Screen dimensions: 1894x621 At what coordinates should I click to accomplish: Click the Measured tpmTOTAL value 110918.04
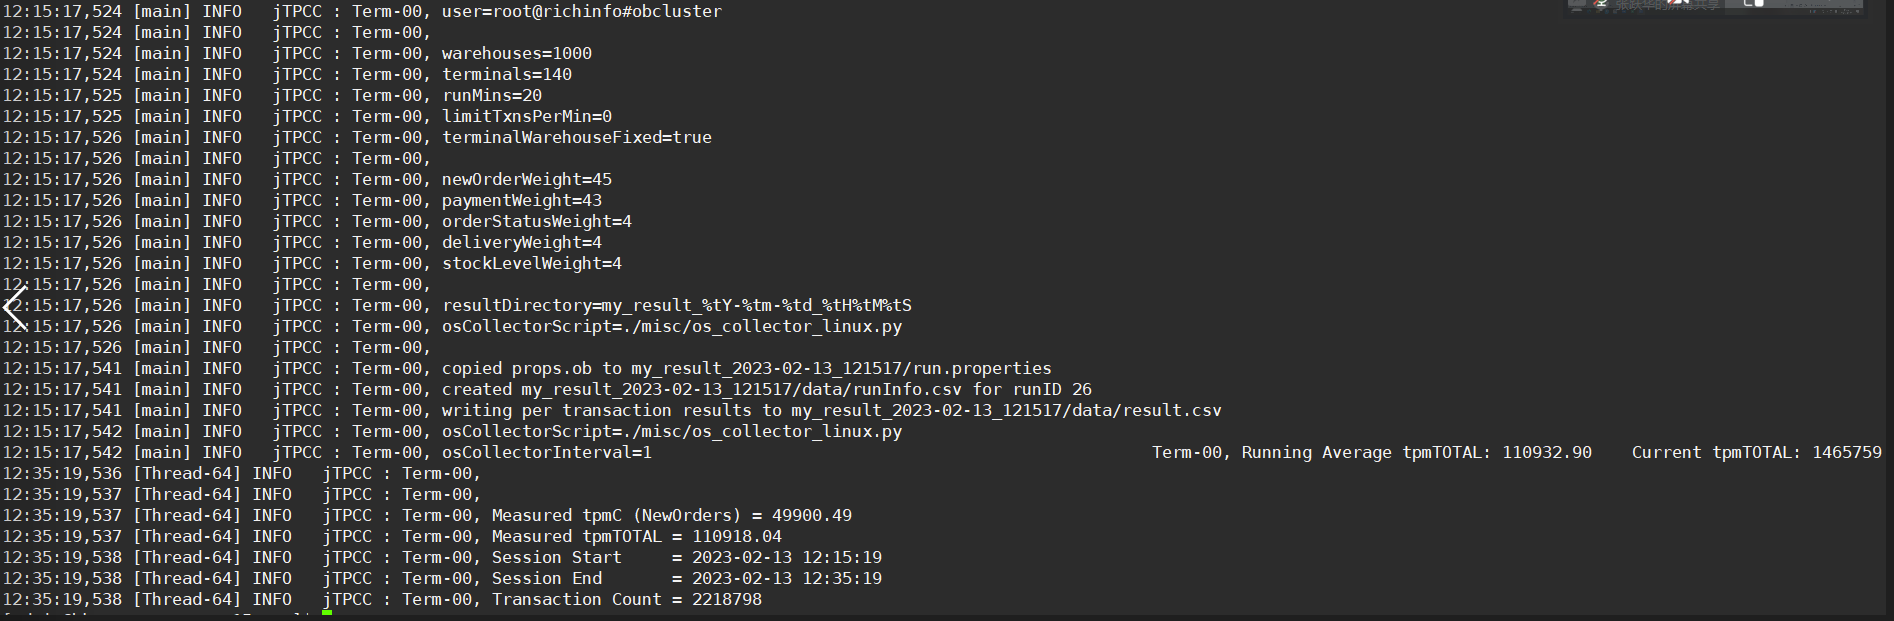(x=737, y=536)
